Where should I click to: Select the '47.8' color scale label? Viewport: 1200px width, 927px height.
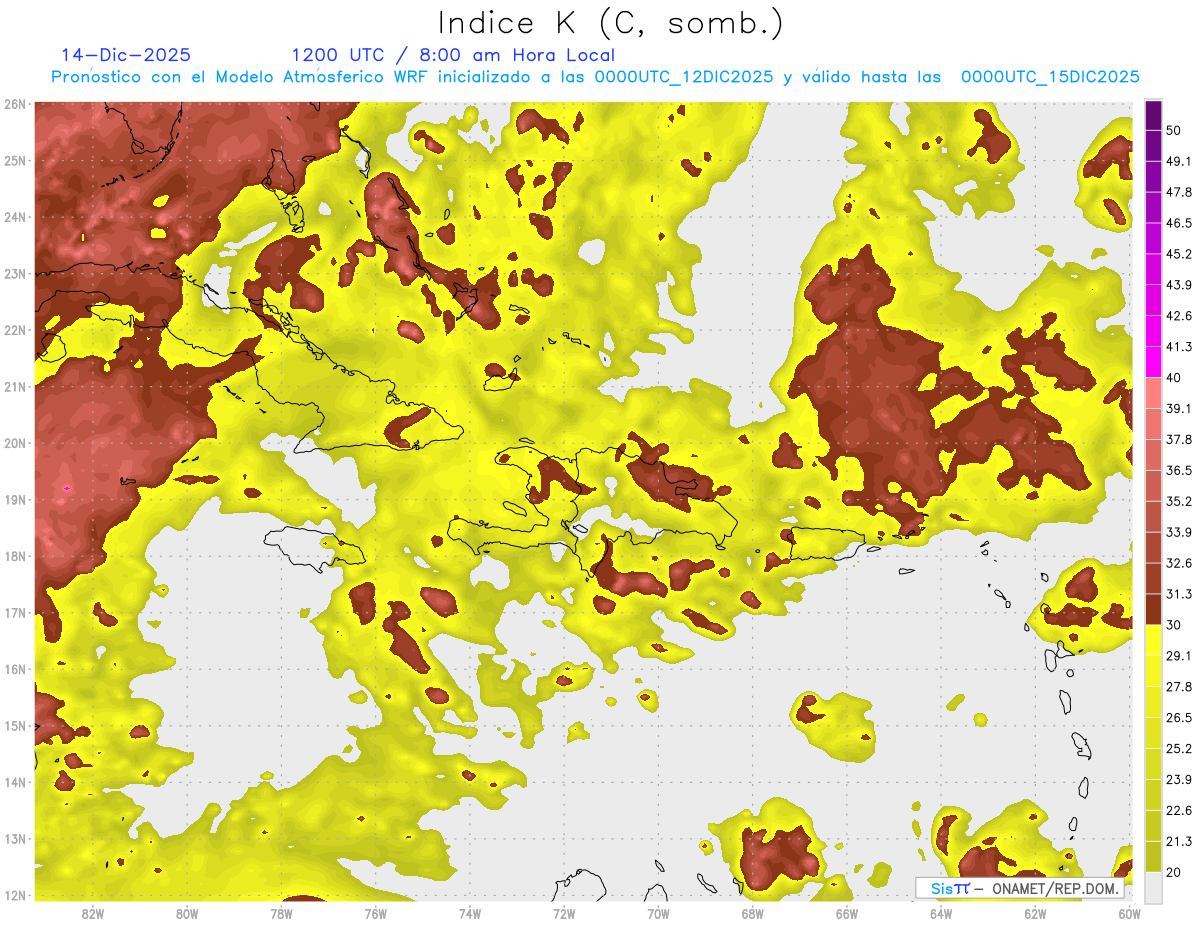[1180, 192]
